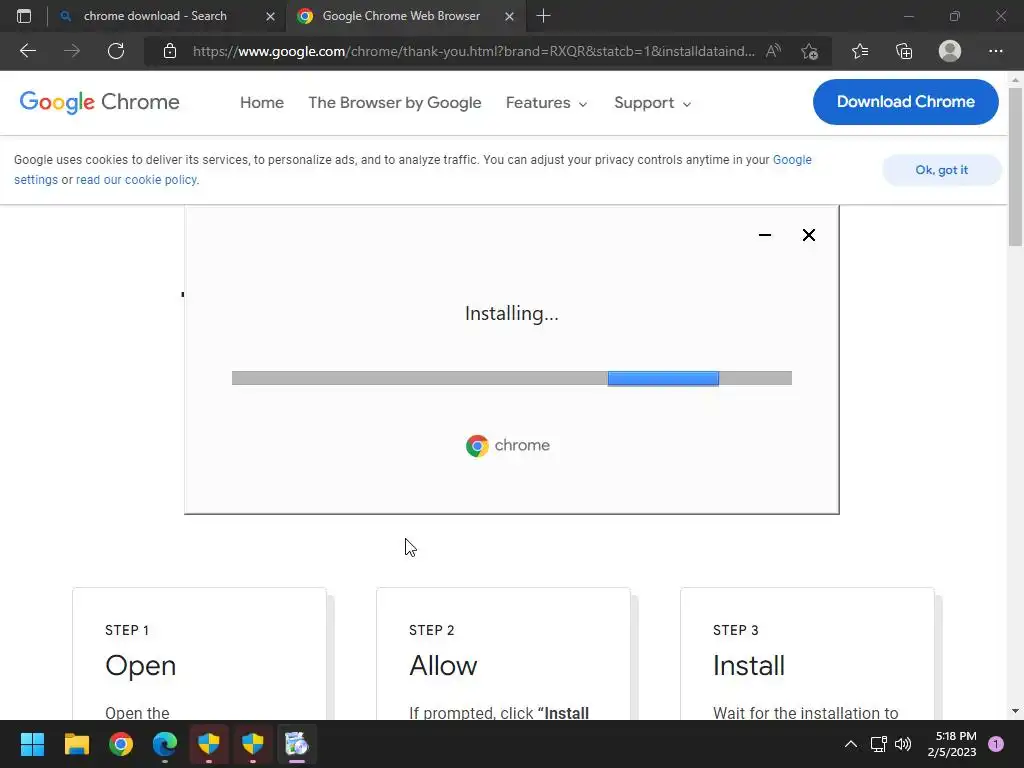1024x768 pixels.
Task: Switch to the chrome download Search tab
Action: (x=155, y=16)
